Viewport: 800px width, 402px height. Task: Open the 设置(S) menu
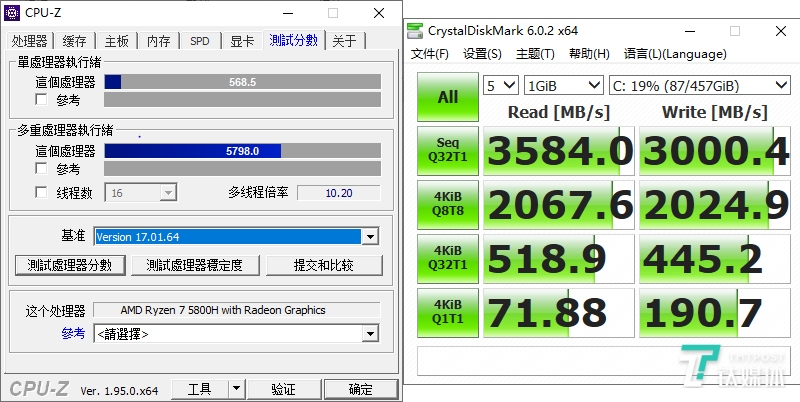(482, 54)
